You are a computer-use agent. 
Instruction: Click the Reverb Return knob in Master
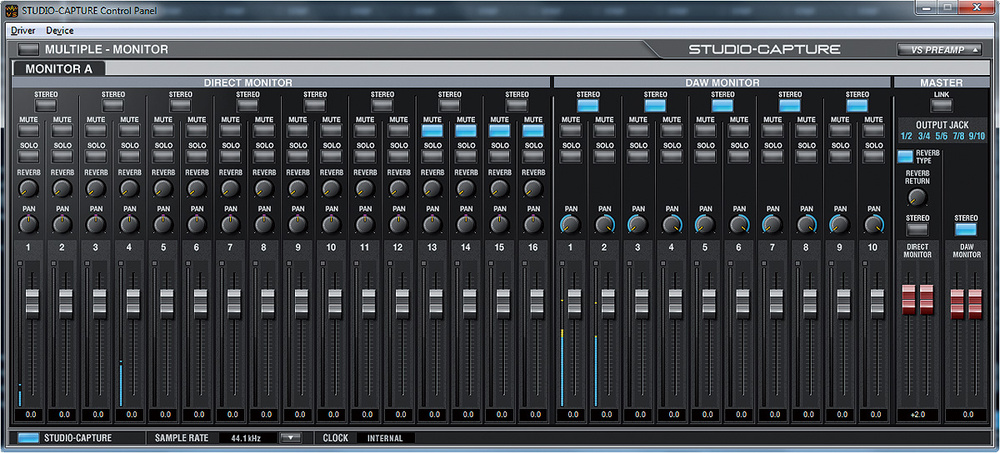coord(917,197)
